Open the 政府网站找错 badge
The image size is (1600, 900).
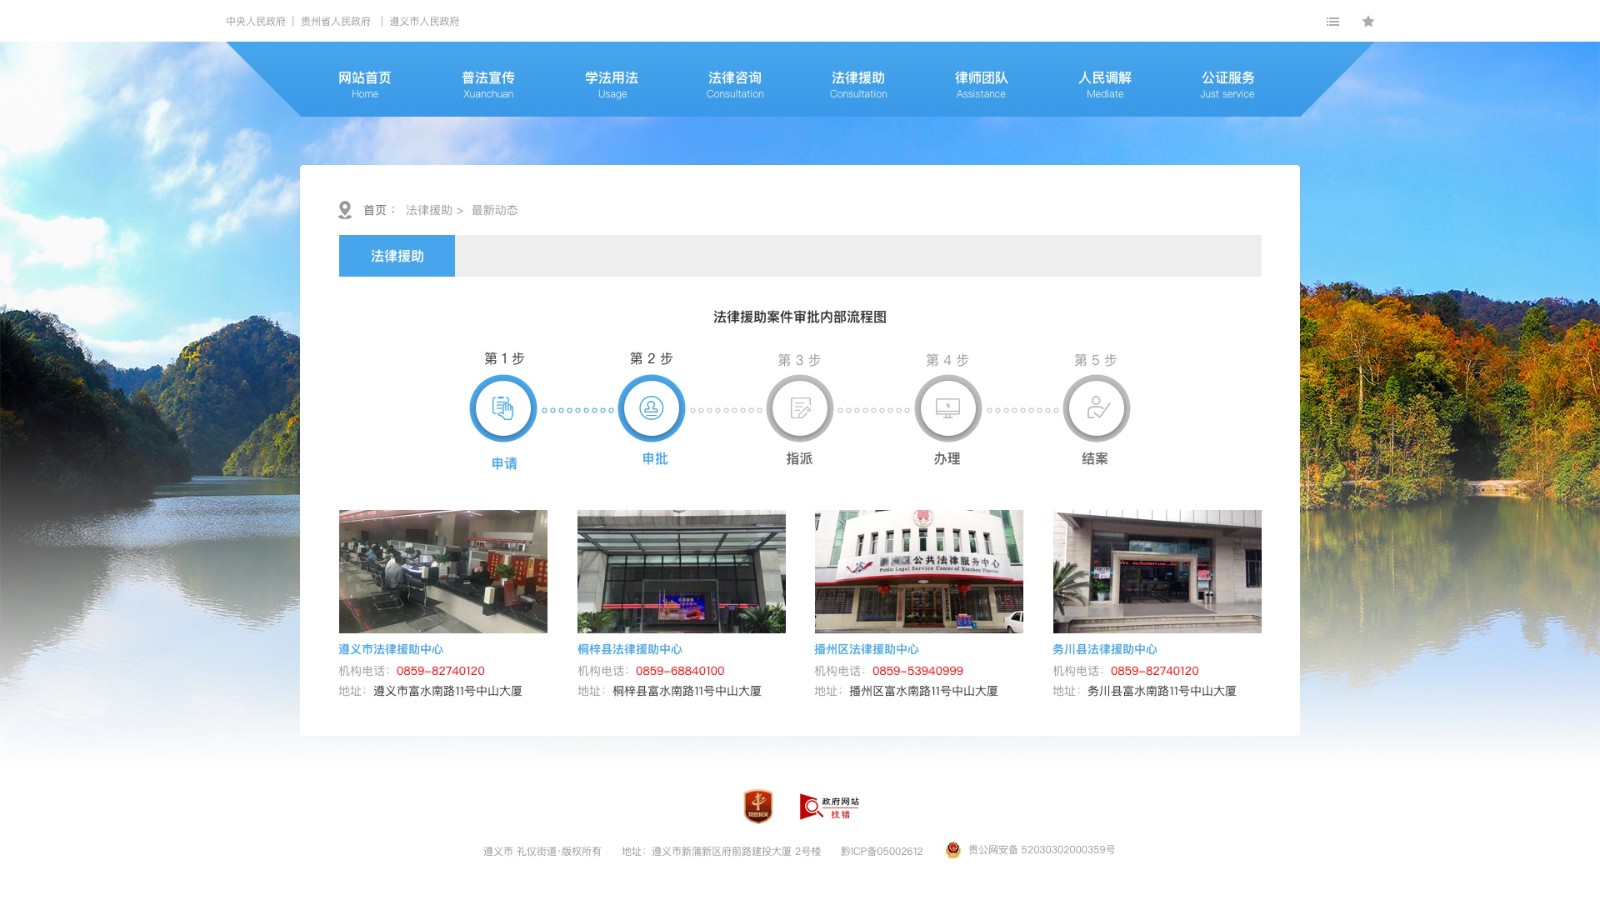[829, 807]
